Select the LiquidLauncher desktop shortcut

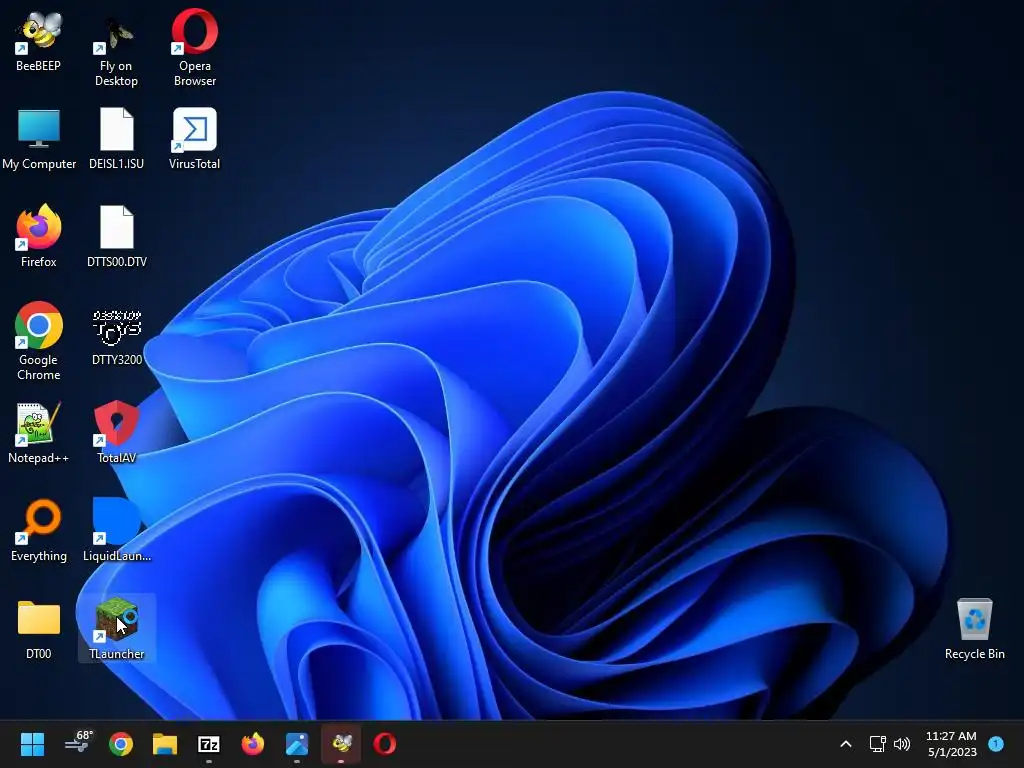pyautogui.click(x=116, y=531)
